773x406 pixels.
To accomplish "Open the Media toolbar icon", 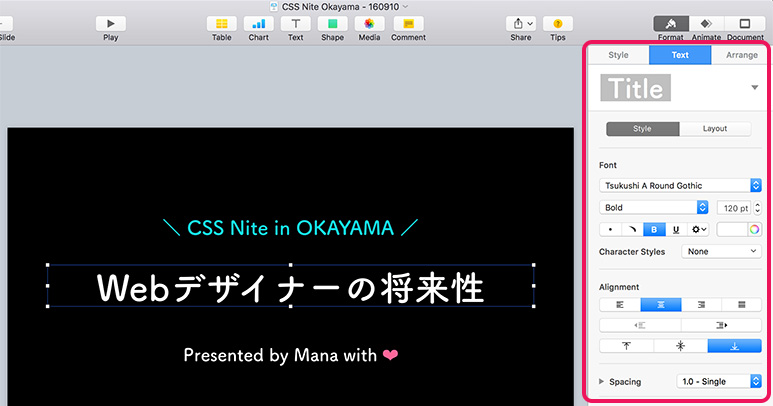I will (369, 24).
